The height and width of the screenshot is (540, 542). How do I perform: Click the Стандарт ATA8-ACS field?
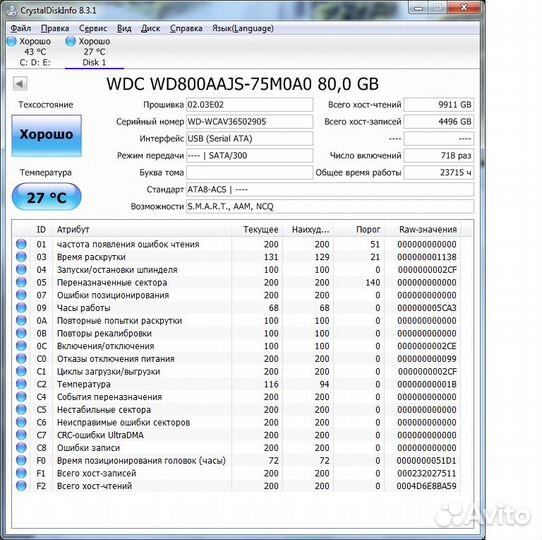click(330, 189)
